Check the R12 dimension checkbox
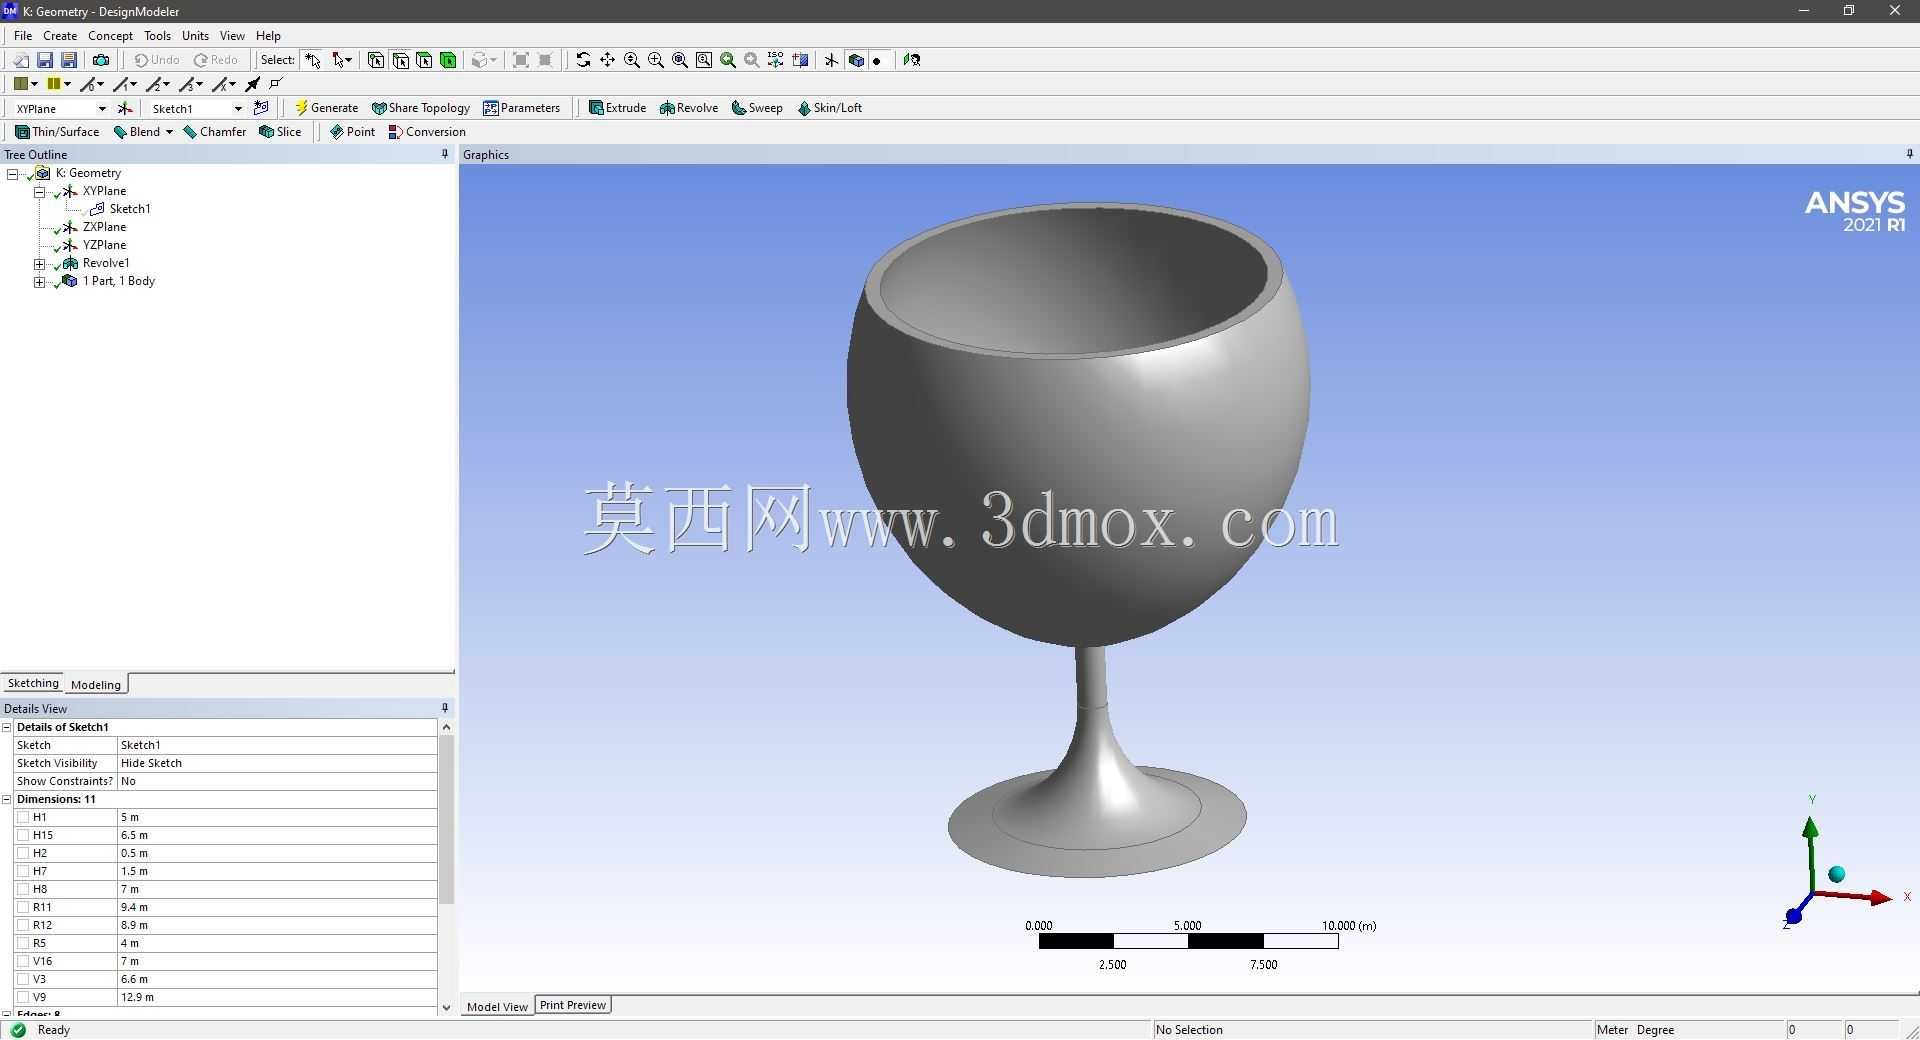The width and height of the screenshot is (1920, 1040). pos(23,925)
